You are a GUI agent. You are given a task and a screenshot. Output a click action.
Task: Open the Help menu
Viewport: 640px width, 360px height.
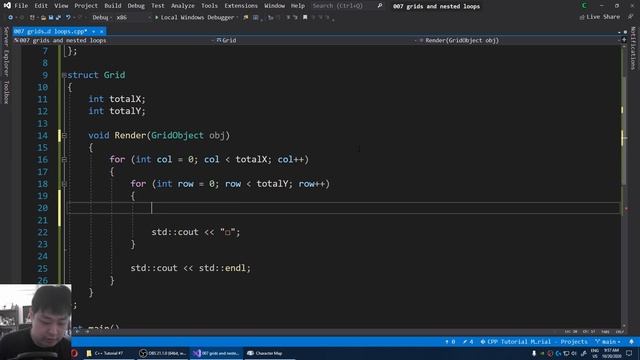[x=298, y=6]
